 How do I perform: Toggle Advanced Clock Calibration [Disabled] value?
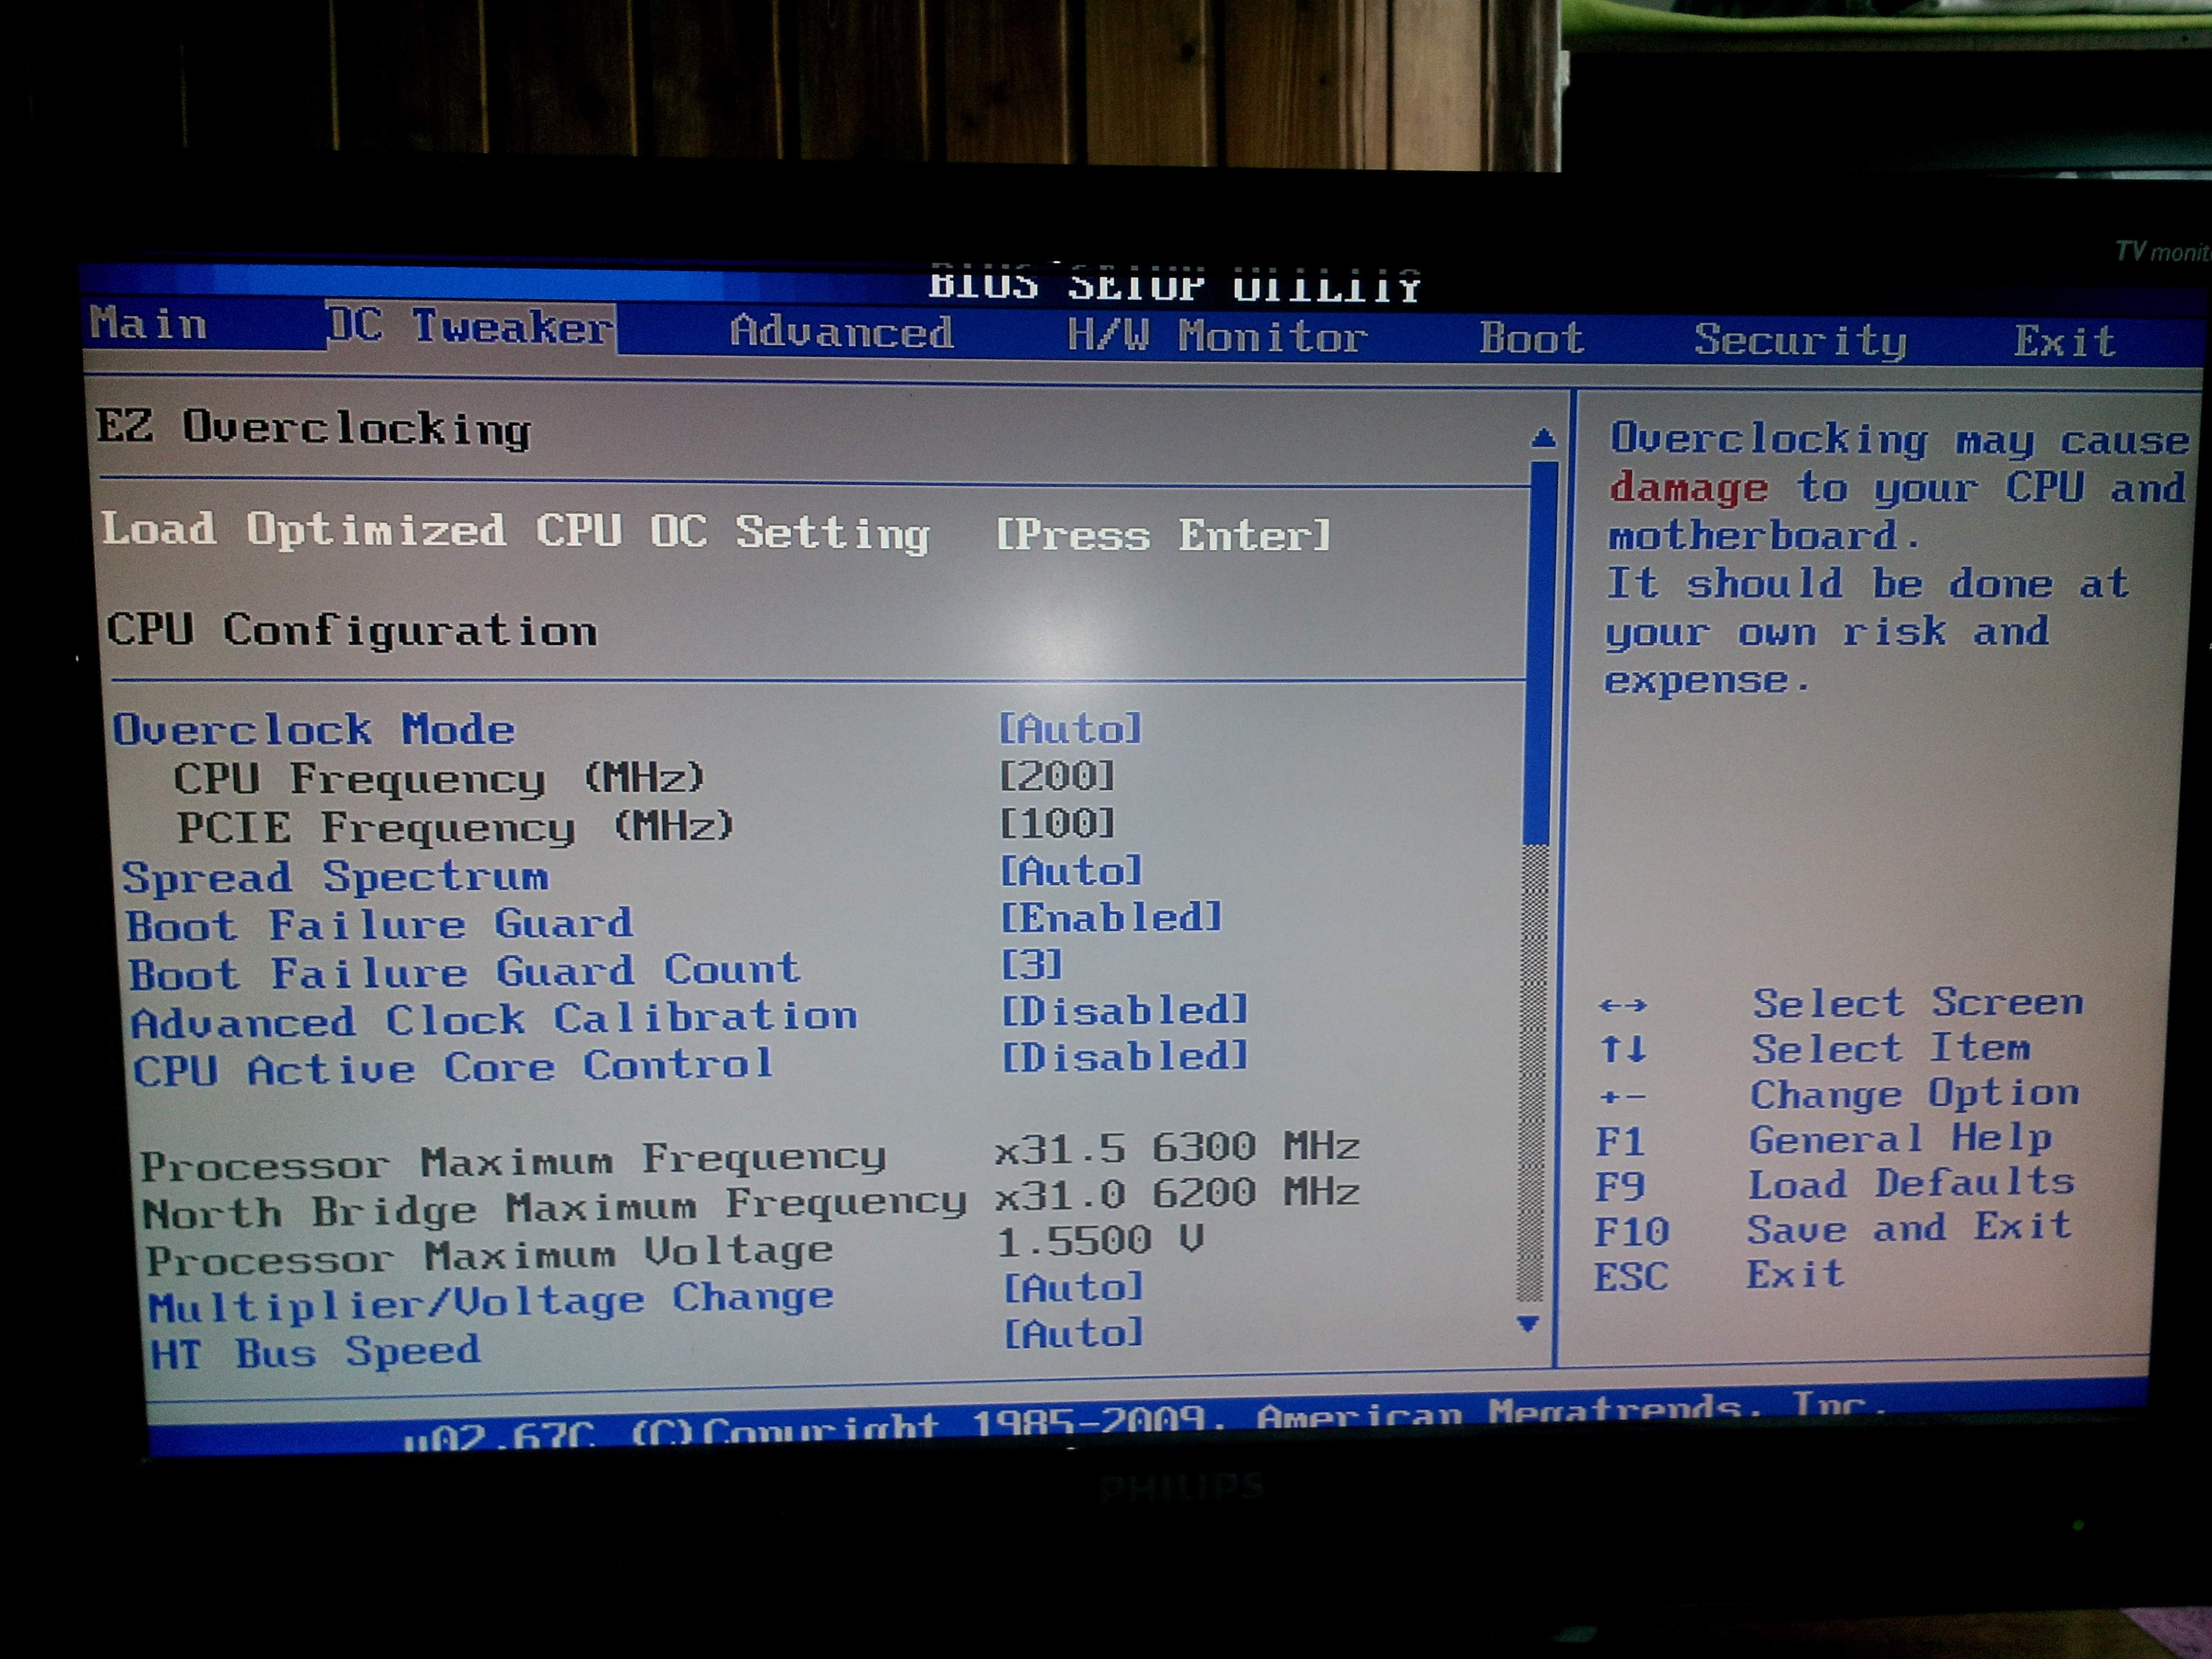1126,1011
